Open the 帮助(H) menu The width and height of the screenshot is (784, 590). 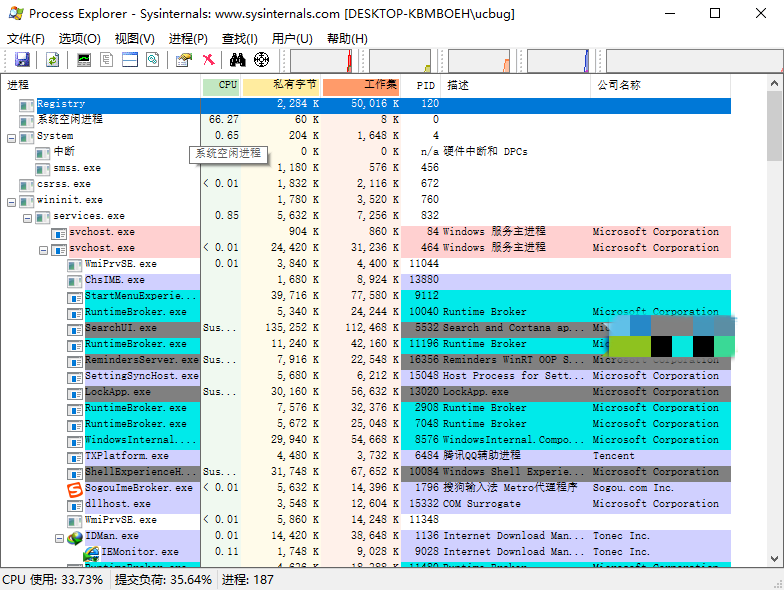(x=347, y=38)
